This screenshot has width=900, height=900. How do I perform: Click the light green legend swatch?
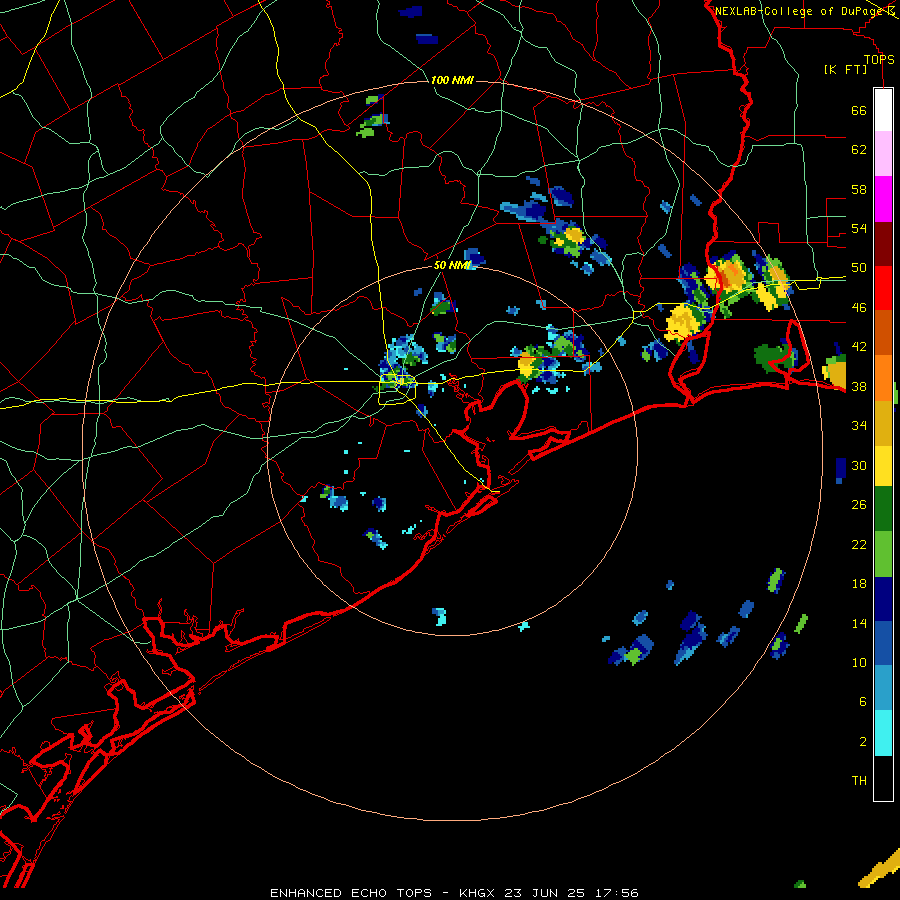[x=883, y=554]
